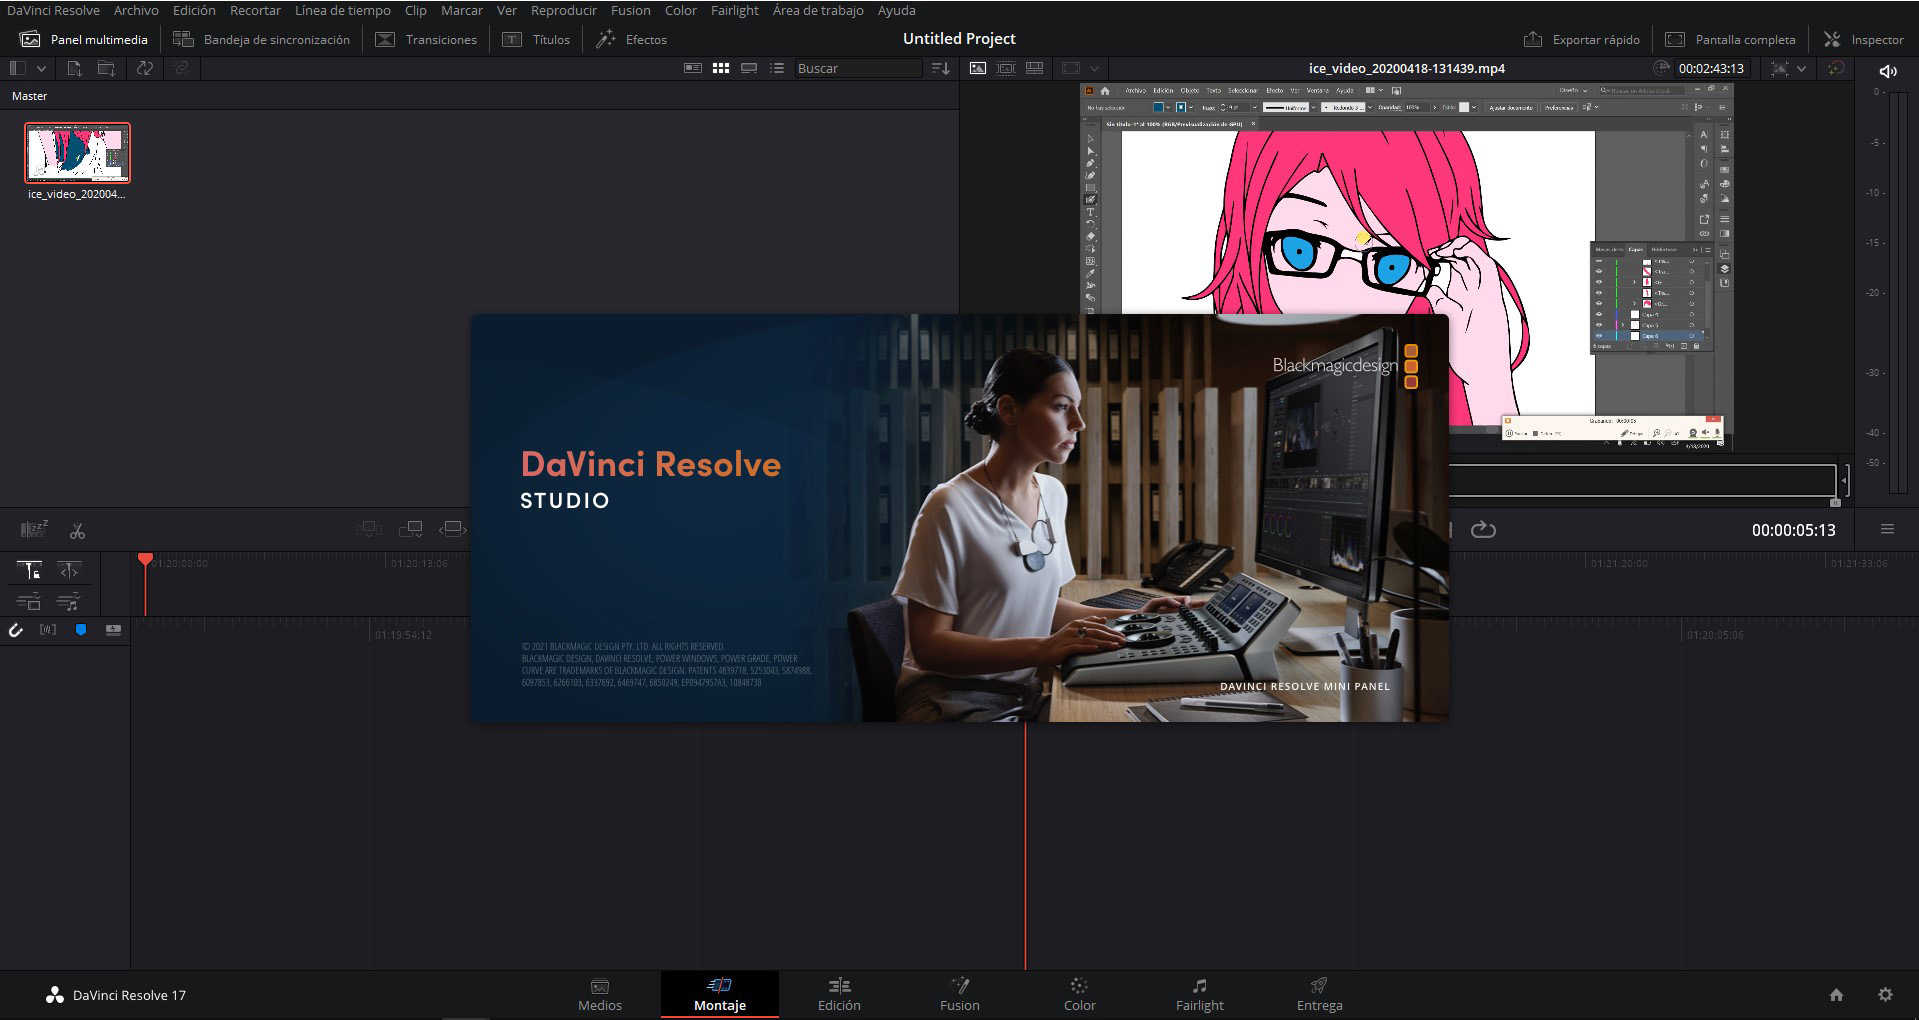Viewport: 1919px width, 1020px height.
Task: Toggle the media pool bin list panel
Action: coord(17,68)
